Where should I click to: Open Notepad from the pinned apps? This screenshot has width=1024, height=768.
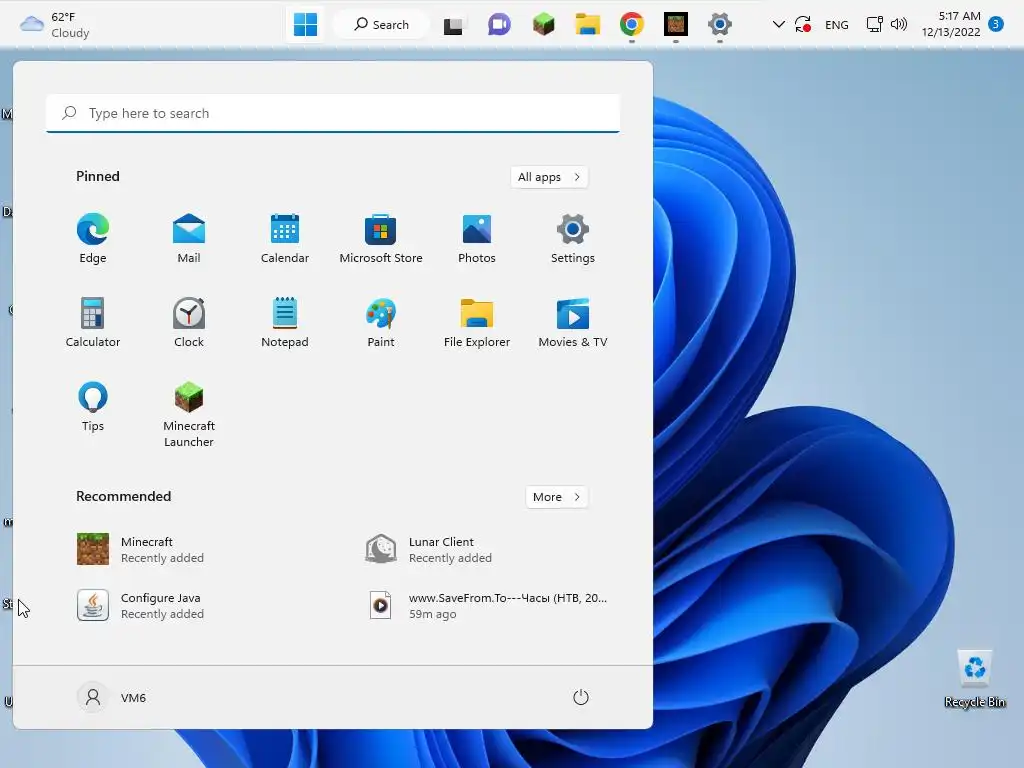pyautogui.click(x=285, y=323)
